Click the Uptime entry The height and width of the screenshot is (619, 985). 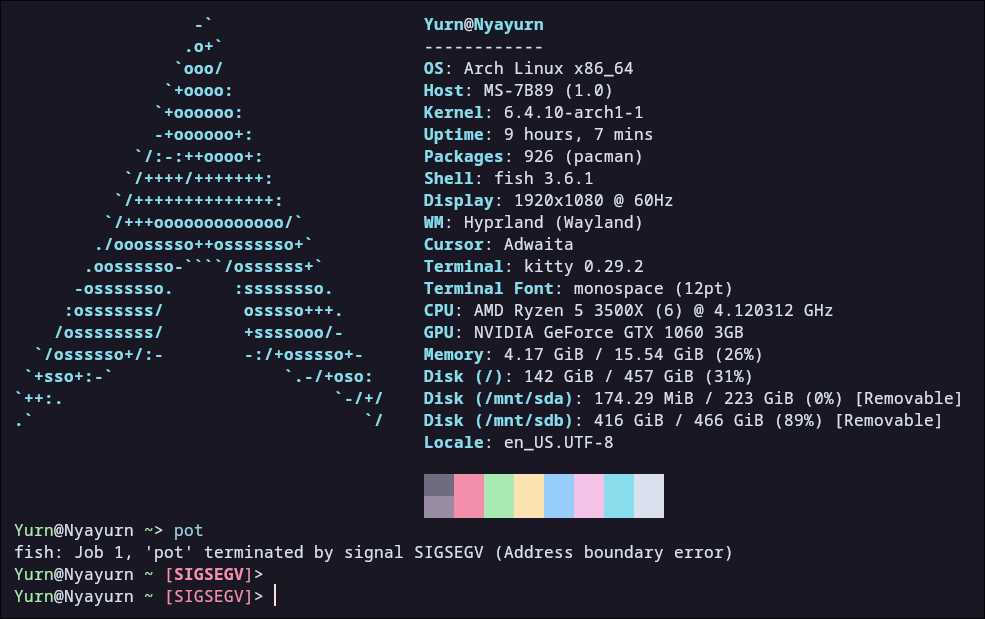(540, 134)
